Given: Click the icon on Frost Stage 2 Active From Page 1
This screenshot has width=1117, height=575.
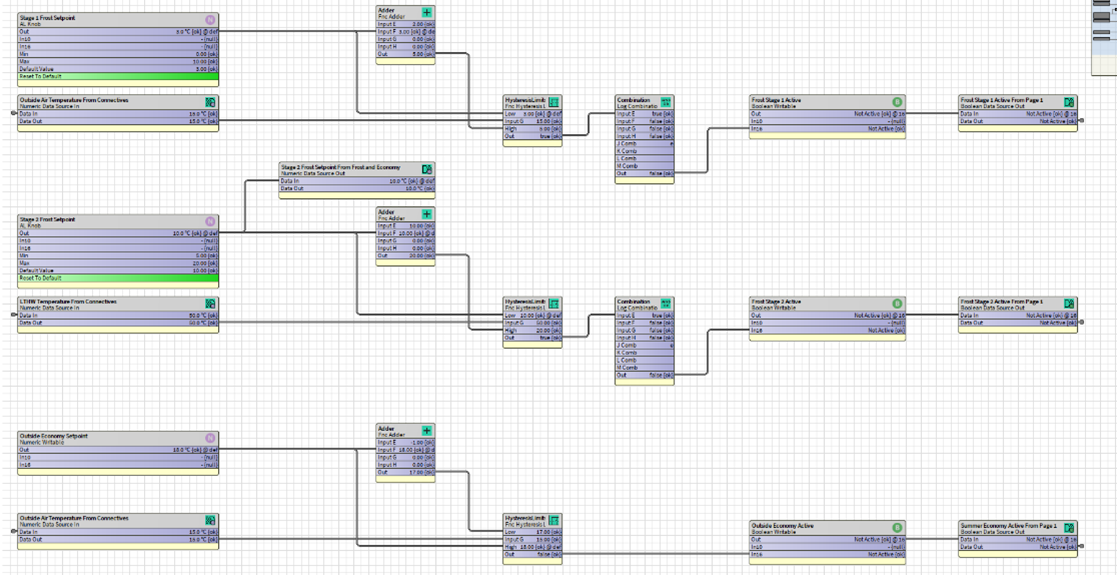Looking at the screenshot, I should [x=1069, y=303].
